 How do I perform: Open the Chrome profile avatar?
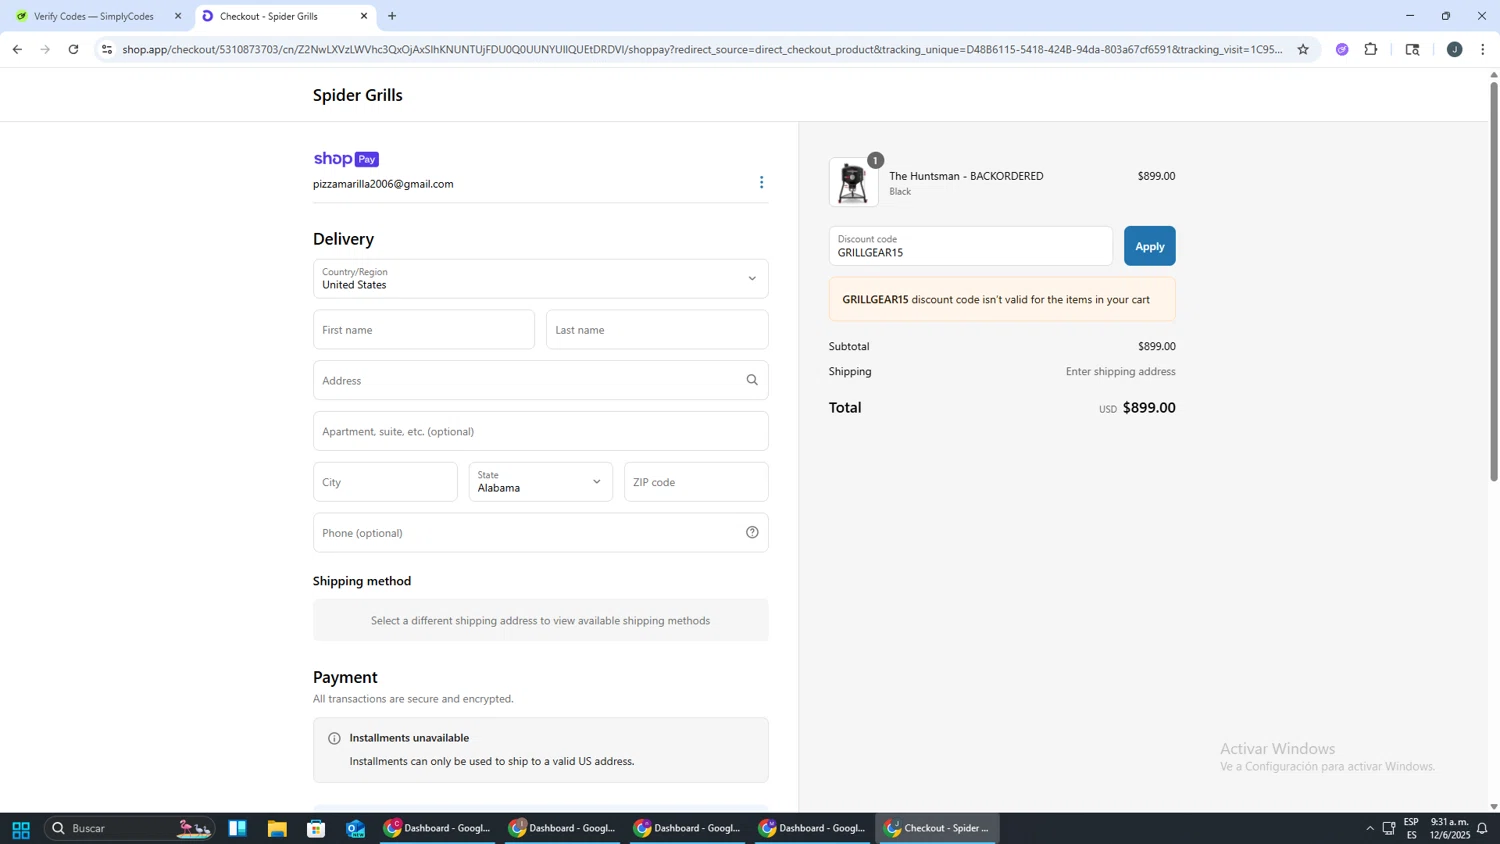tap(1454, 49)
